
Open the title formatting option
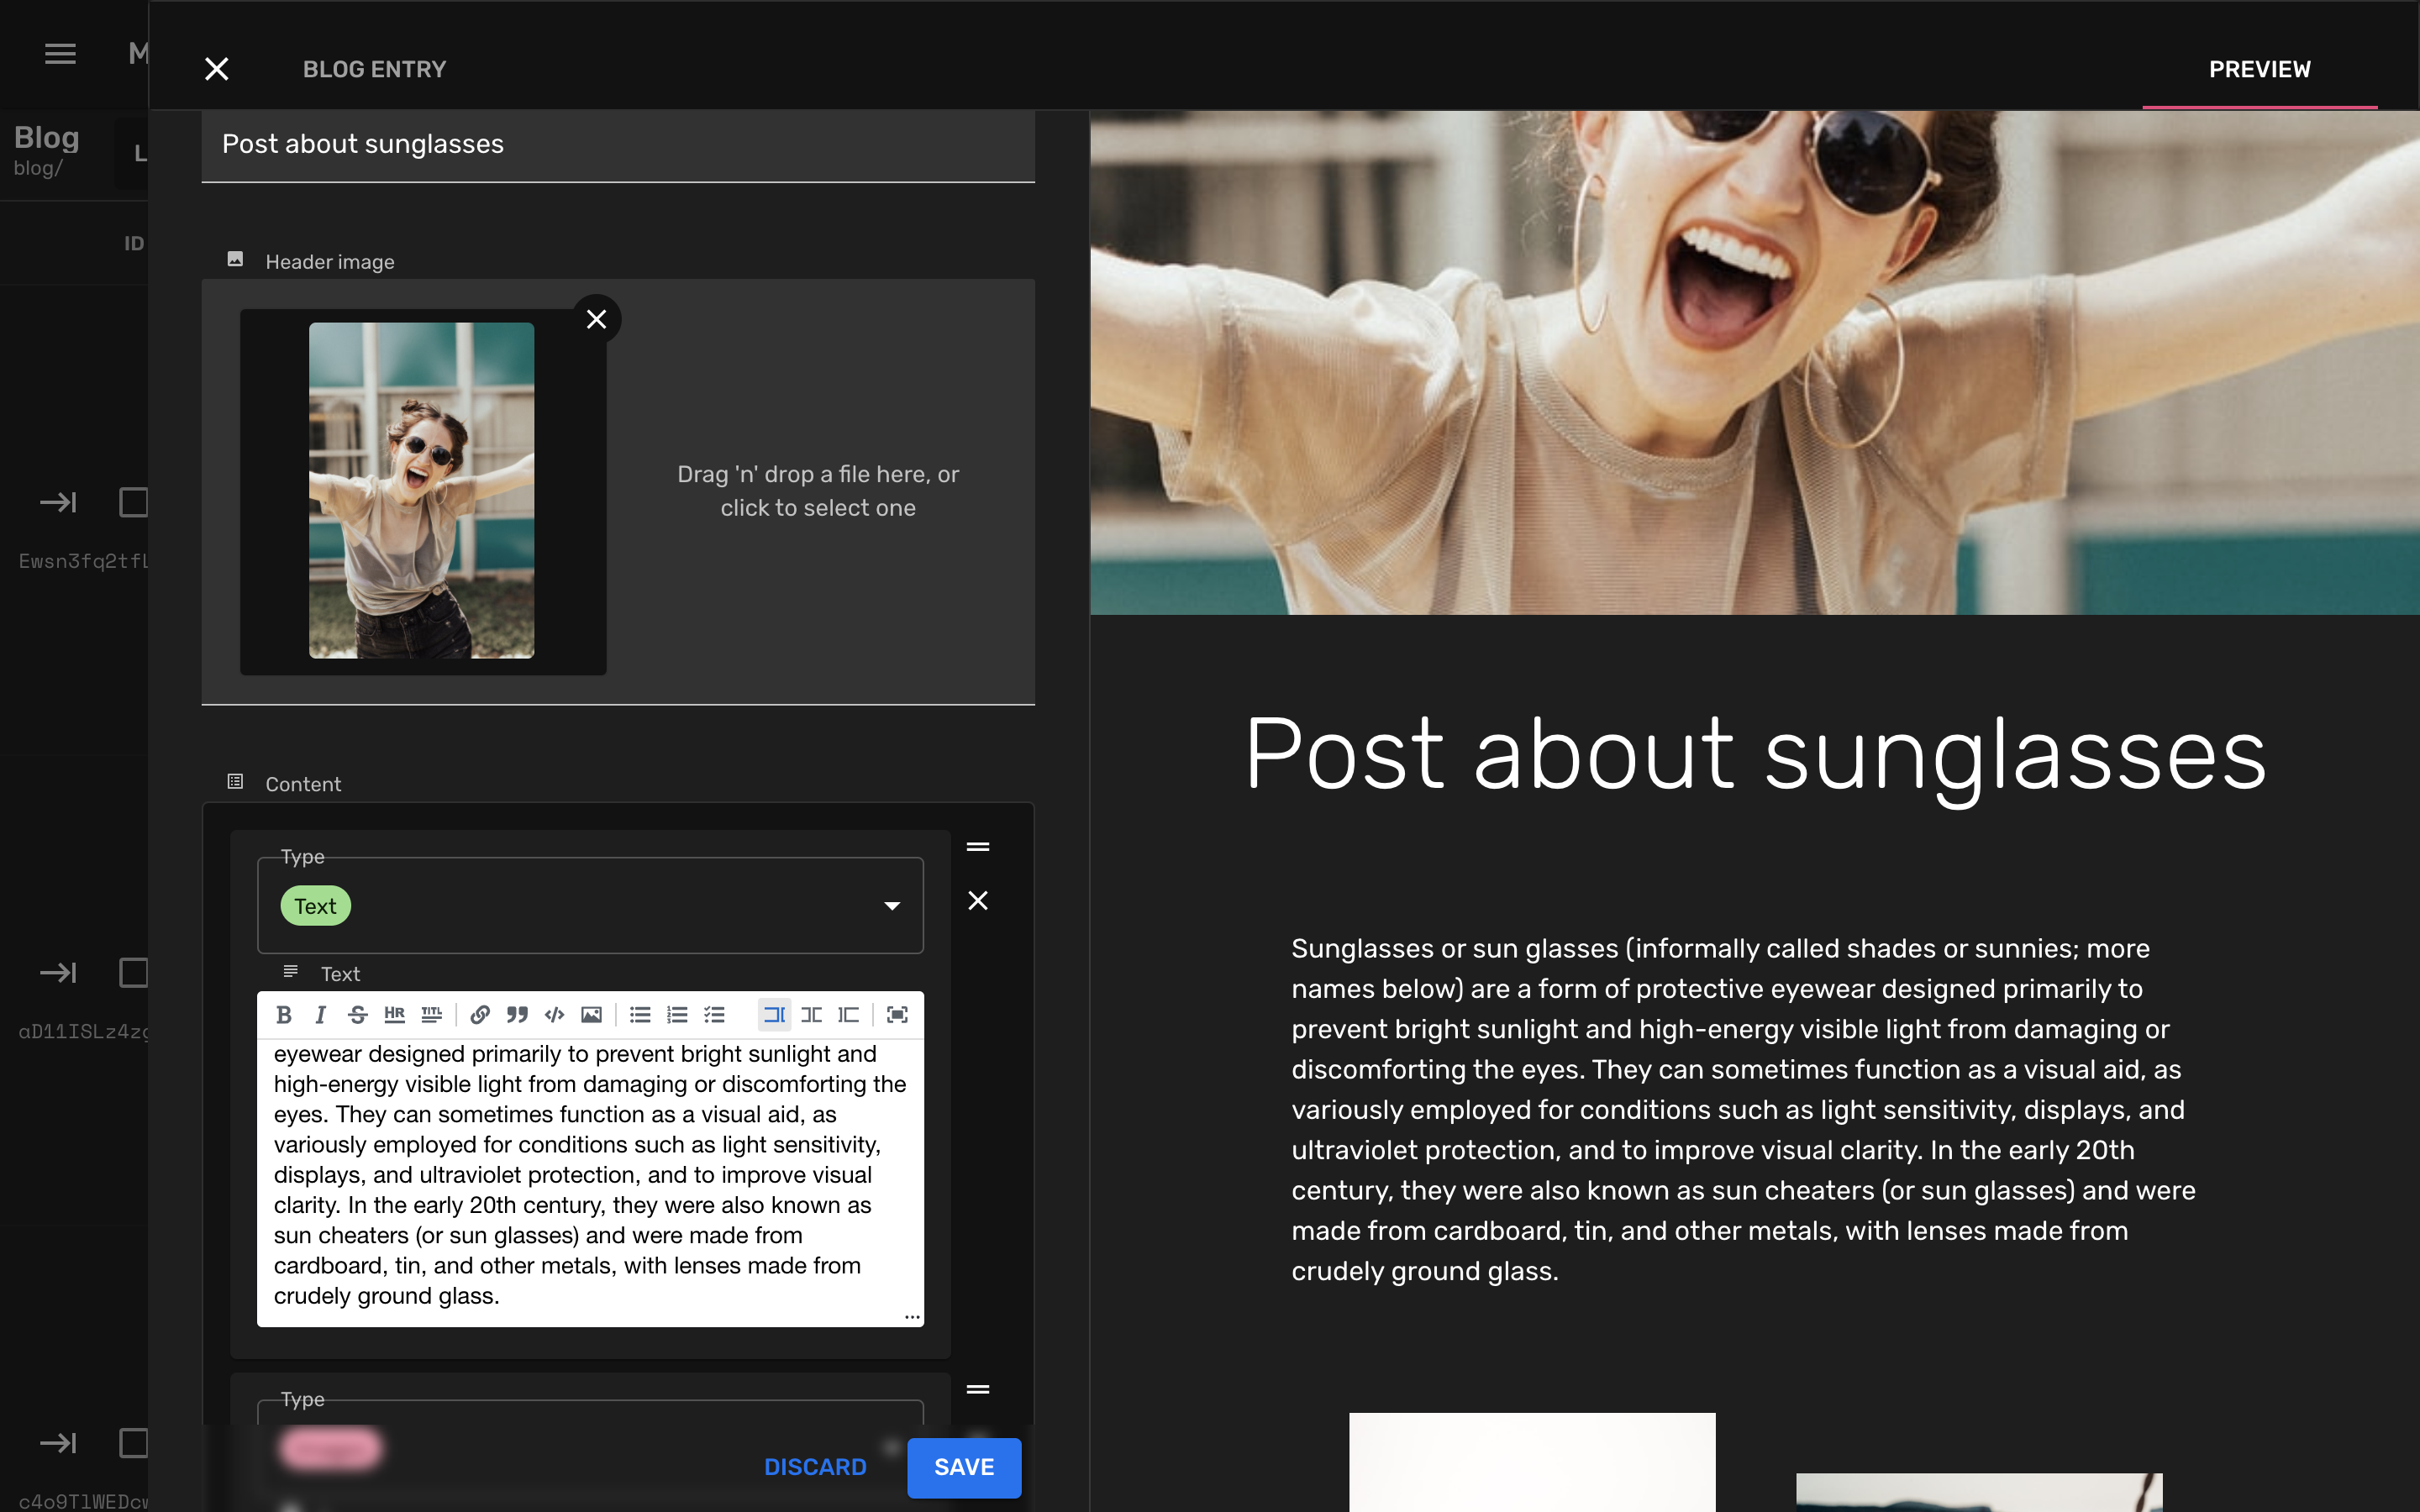(x=432, y=1014)
